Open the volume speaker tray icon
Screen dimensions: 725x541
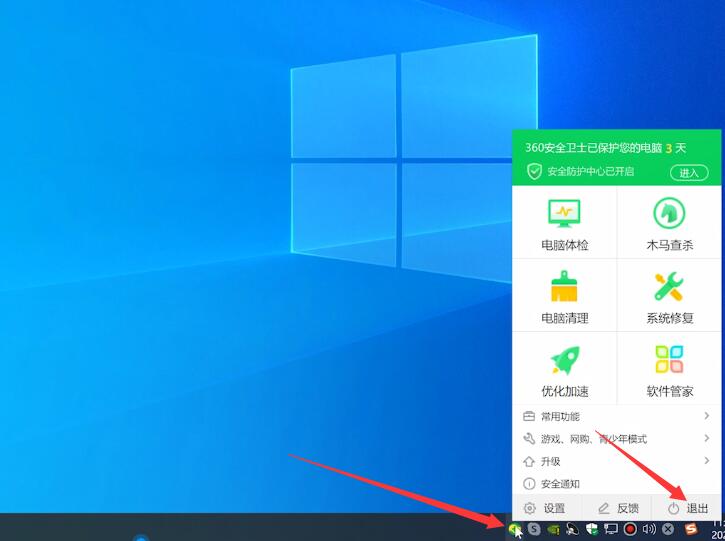point(649,529)
